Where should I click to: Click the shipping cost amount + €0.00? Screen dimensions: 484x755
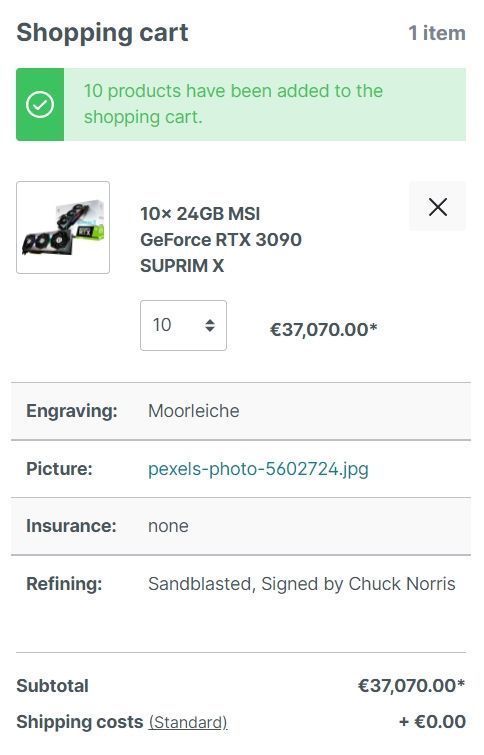[x=432, y=722]
